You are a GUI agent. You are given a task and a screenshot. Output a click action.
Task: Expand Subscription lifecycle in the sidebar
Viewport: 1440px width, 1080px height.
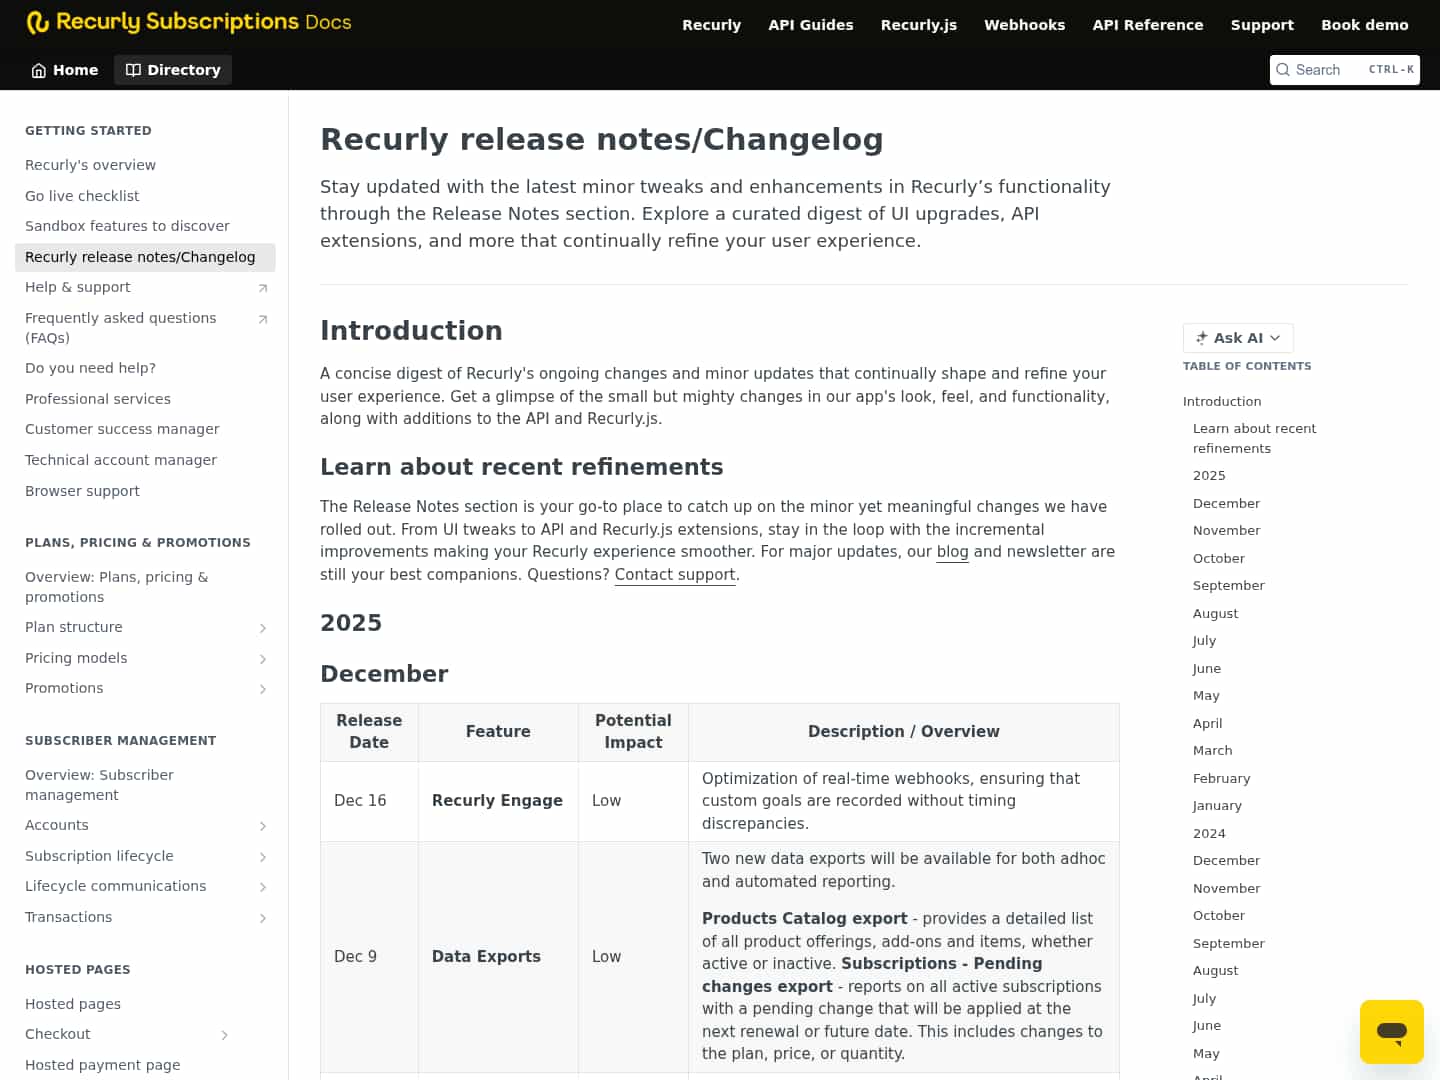[x=262, y=856]
